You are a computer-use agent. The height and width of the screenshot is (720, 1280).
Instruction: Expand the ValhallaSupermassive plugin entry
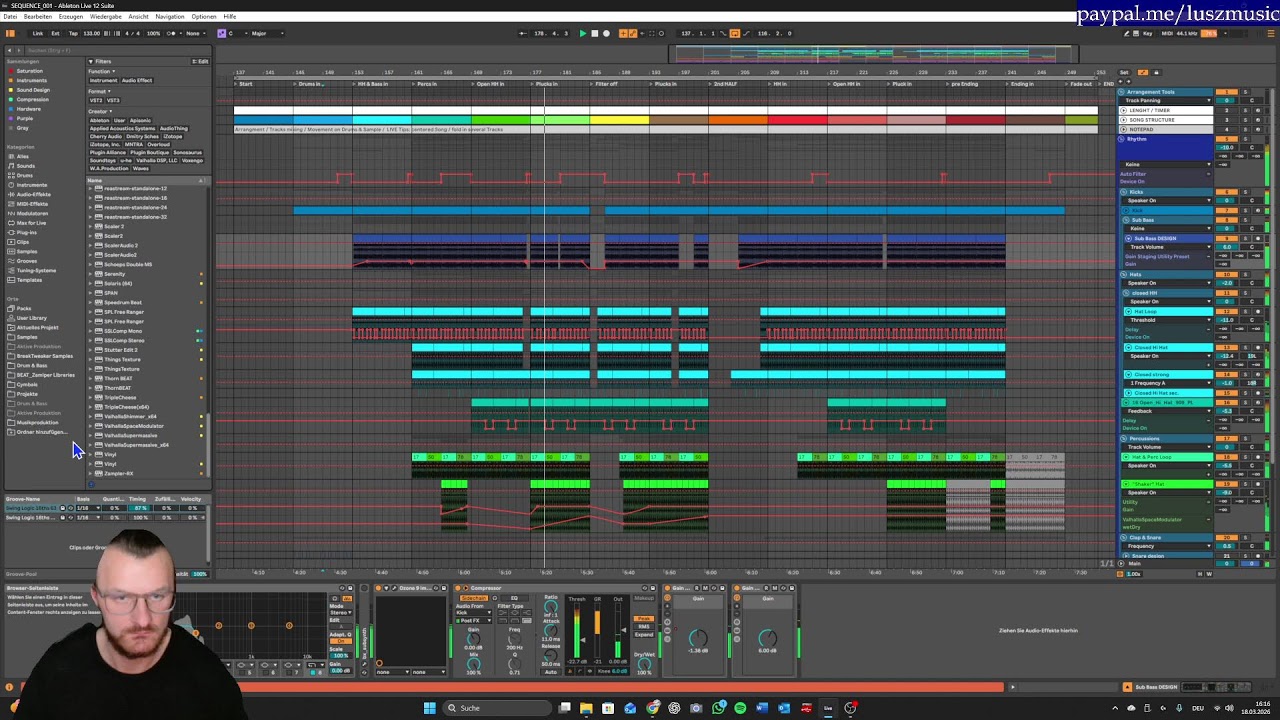pyautogui.click(x=90, y=436)
